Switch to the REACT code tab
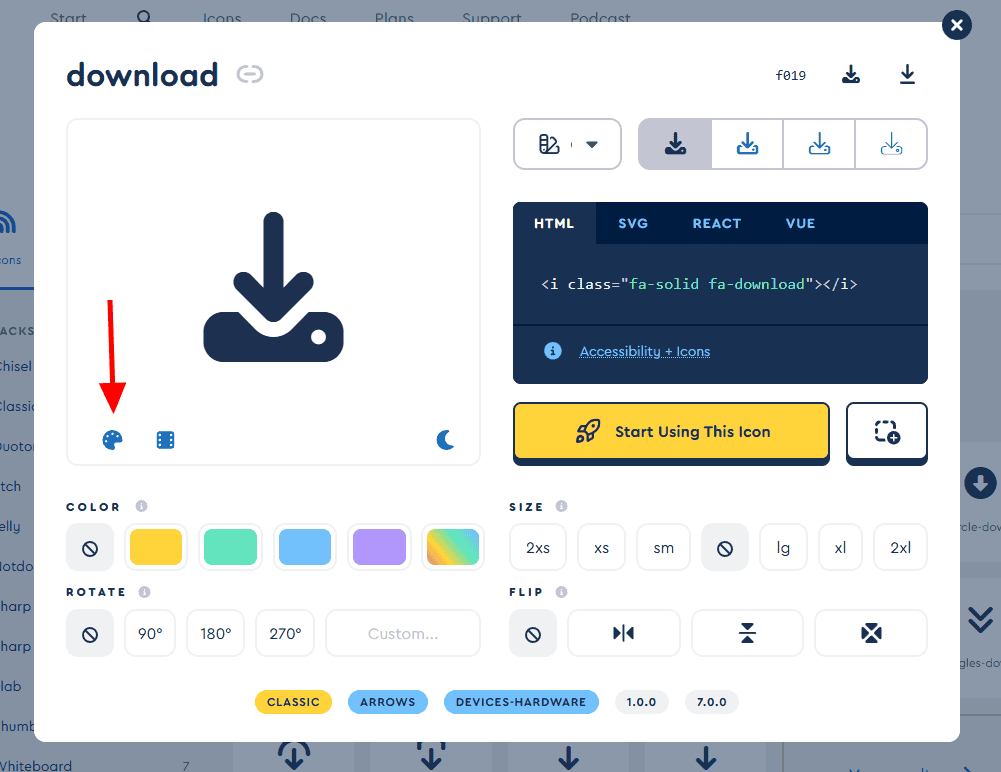The image size is (1001, 772). click(717, 223)
